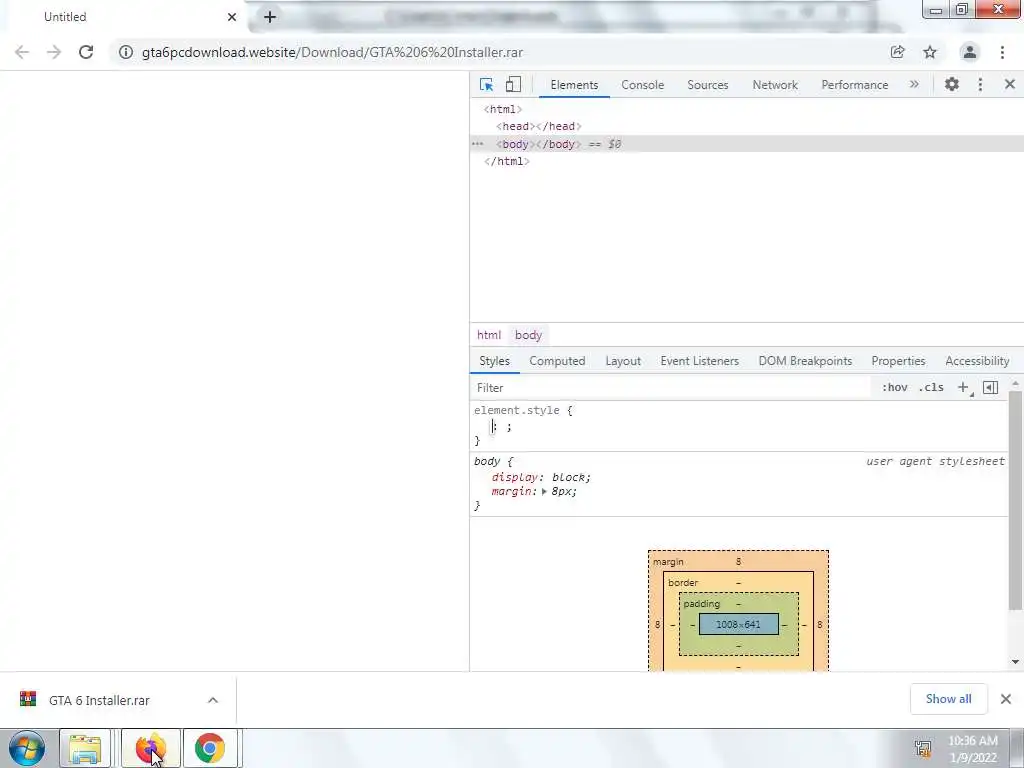Open the DOM Breakpoints sub-tab
Viewport: 1024px width, 768px height.
click(x=805, y=361)
